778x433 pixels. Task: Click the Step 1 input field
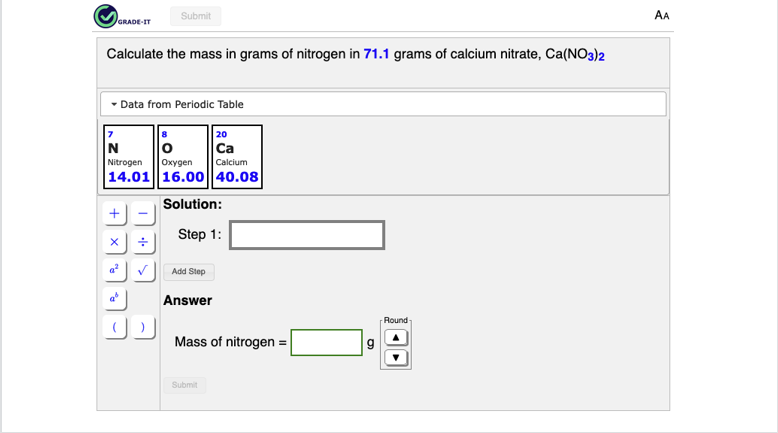(307, 235)
